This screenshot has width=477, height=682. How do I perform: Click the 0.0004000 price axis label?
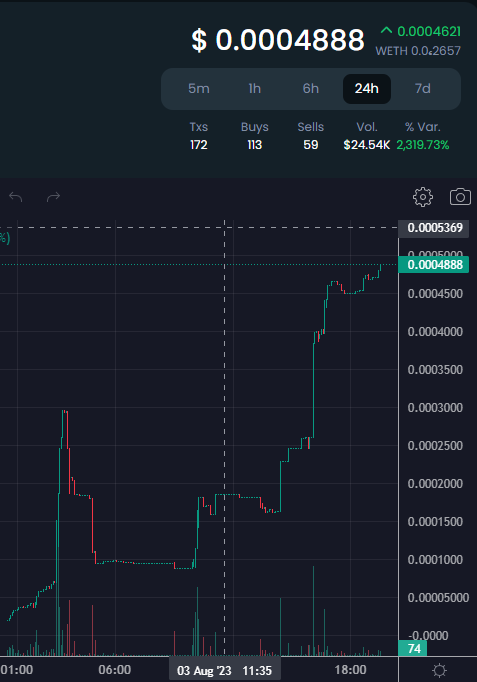[435, 331]
